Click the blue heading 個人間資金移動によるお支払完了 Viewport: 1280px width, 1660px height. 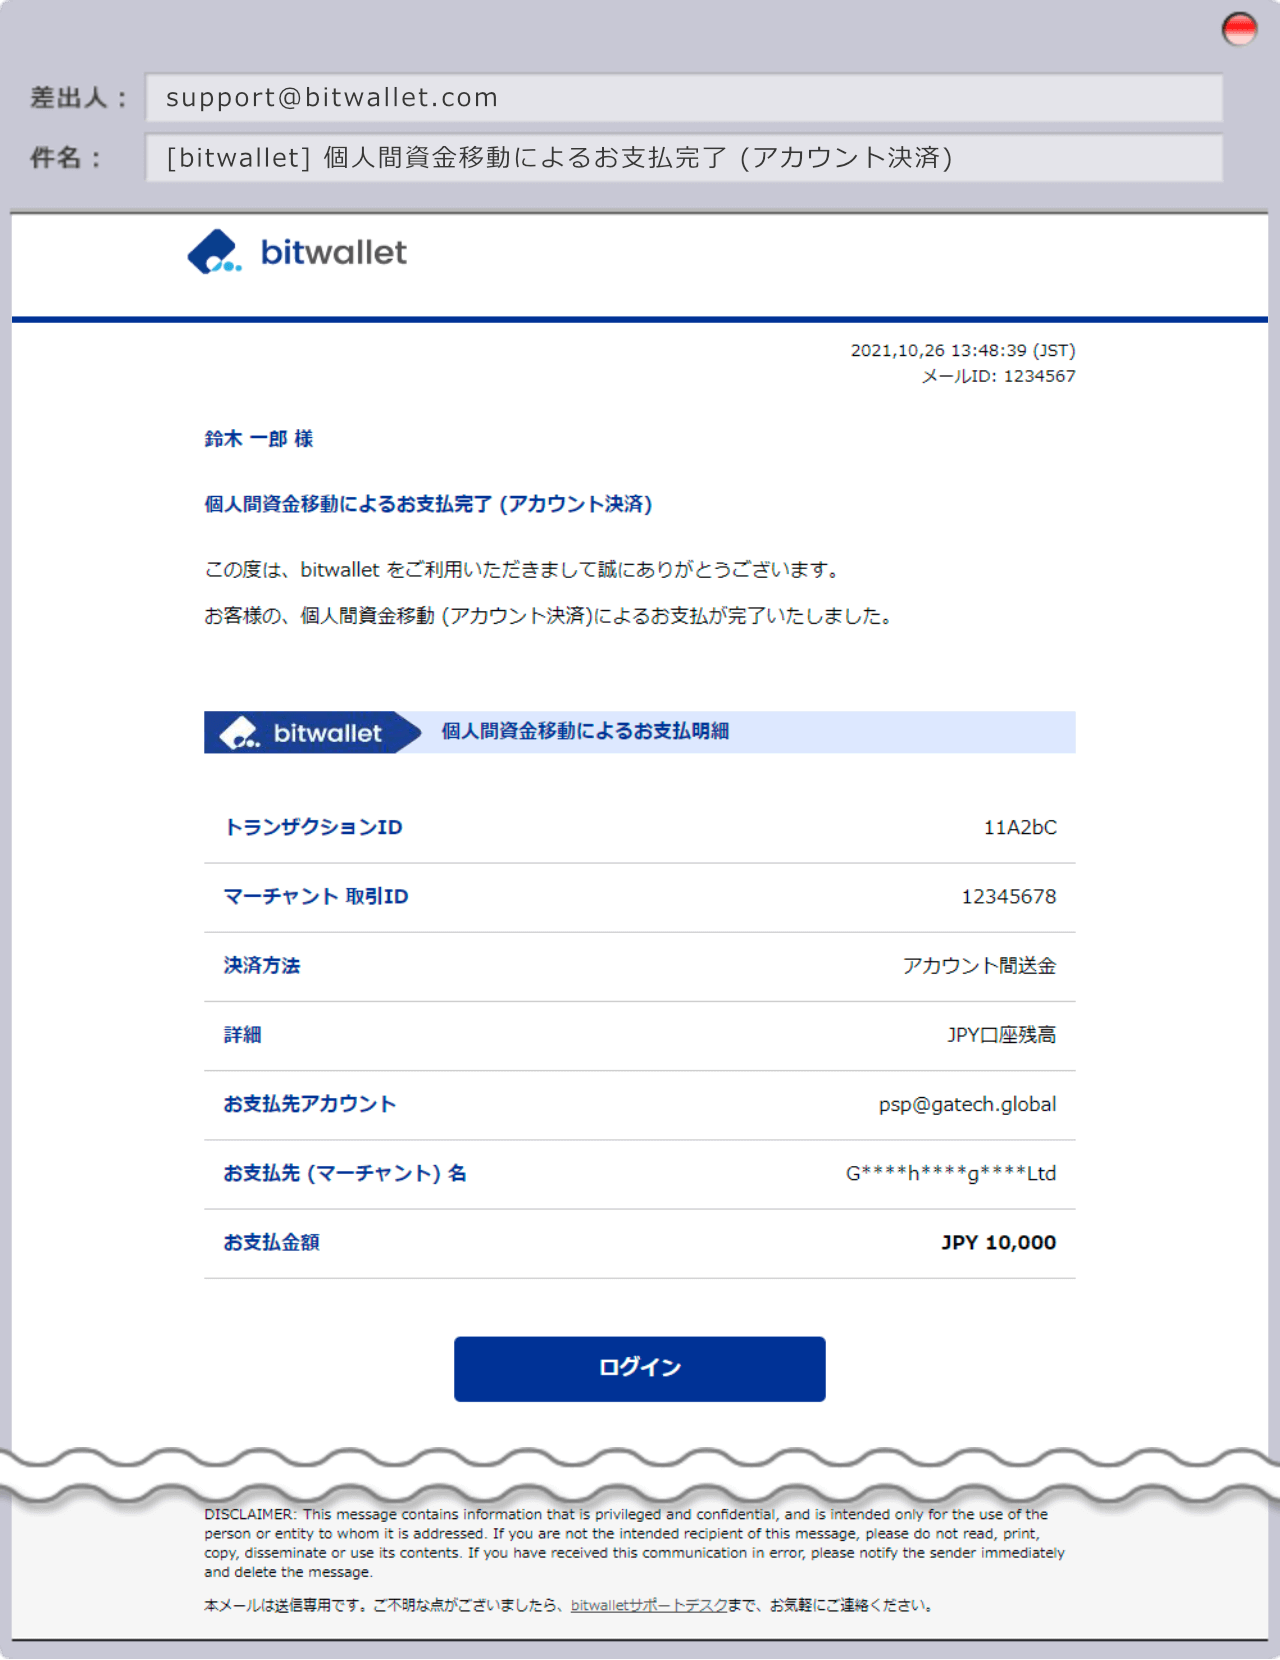428,504
